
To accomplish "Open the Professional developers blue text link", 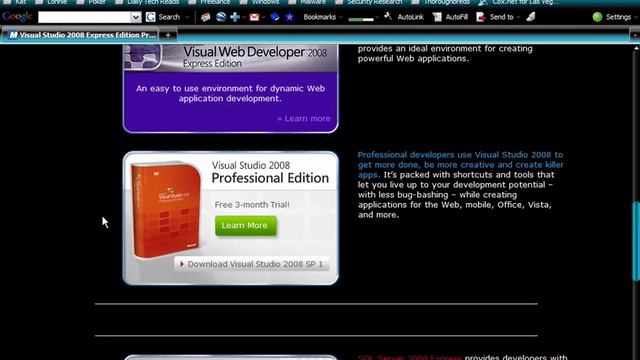I will tap(460, 164).
